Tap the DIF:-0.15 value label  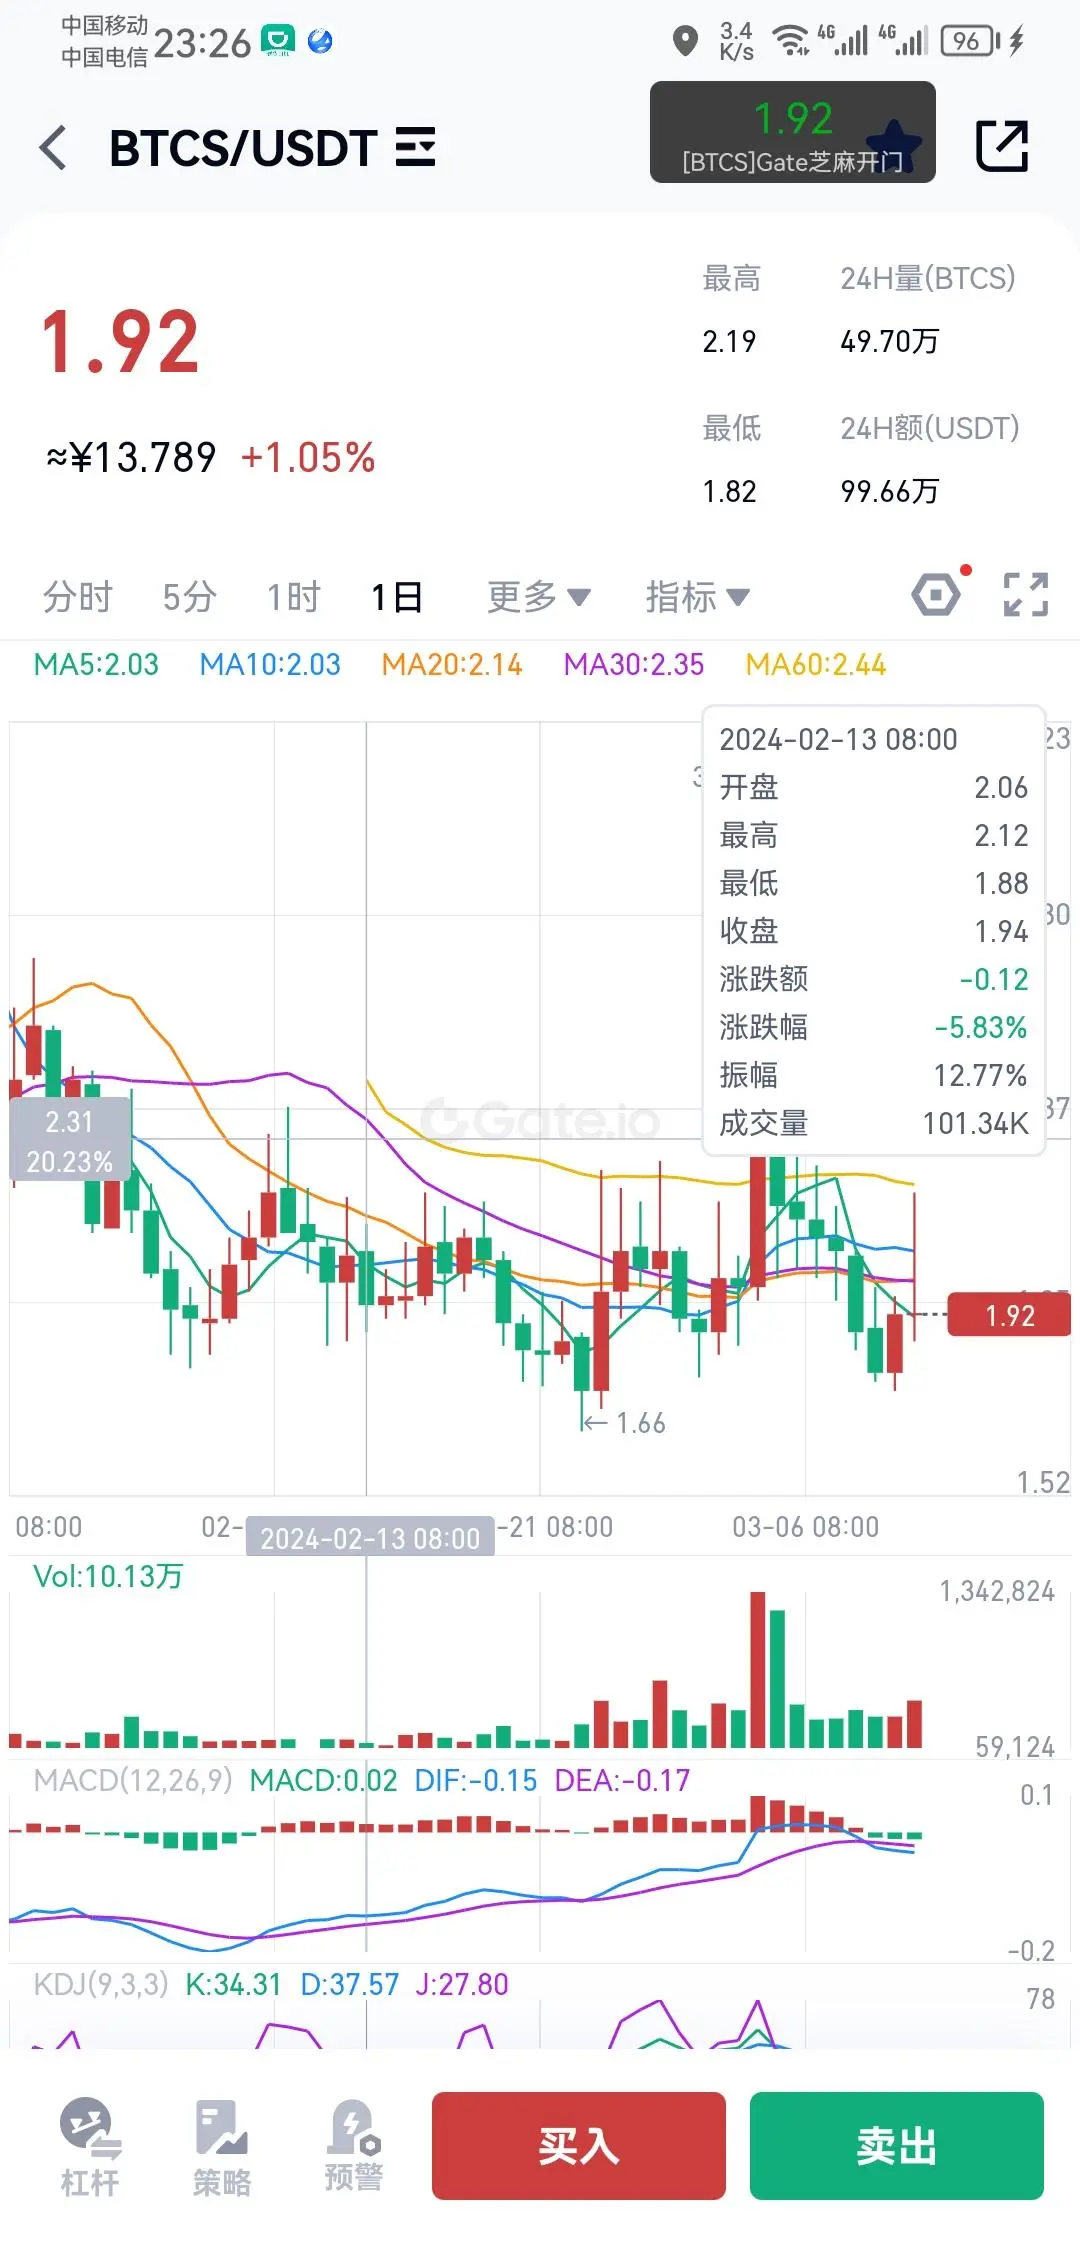coord(476,1781)
